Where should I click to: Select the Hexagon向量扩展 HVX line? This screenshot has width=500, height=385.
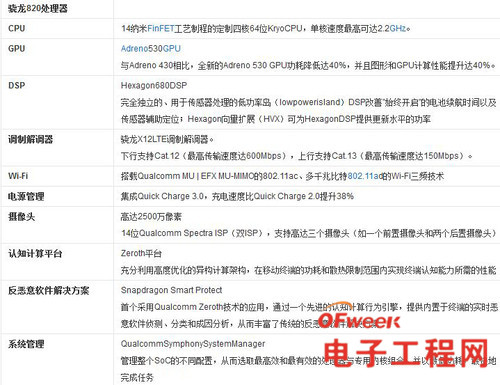[x=276, y=119]
